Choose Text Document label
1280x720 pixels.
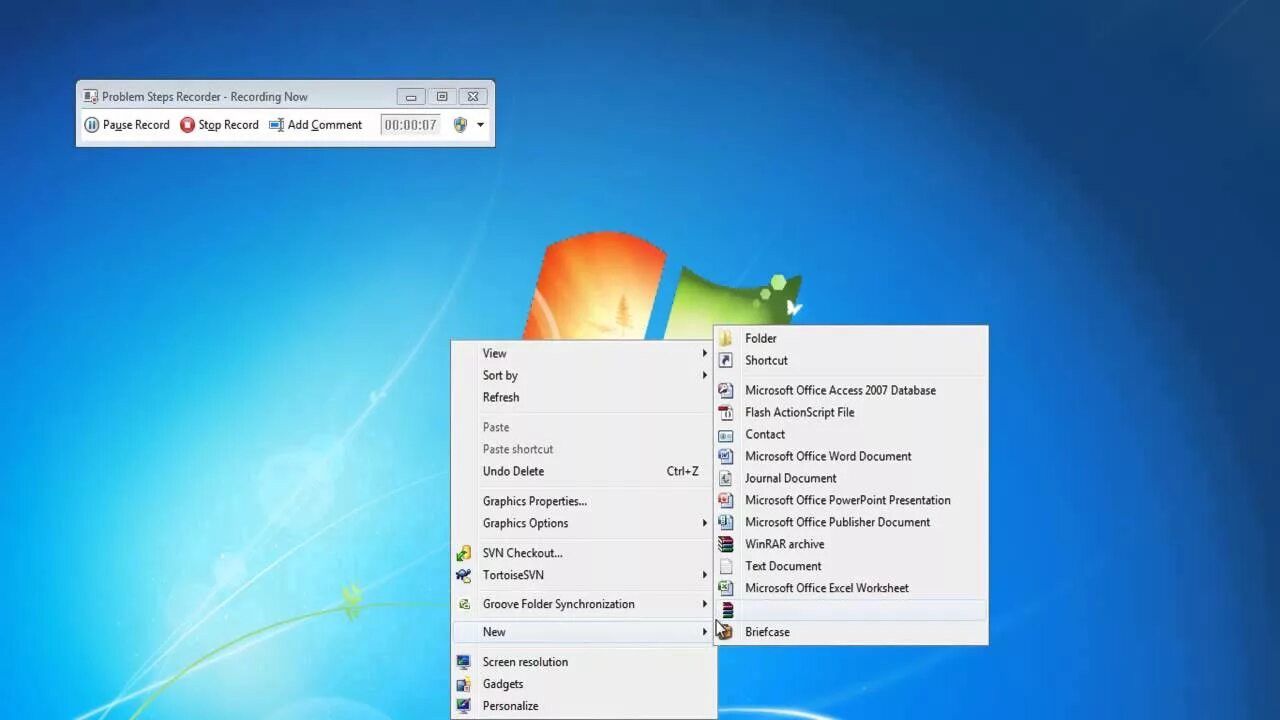[783, 566]
